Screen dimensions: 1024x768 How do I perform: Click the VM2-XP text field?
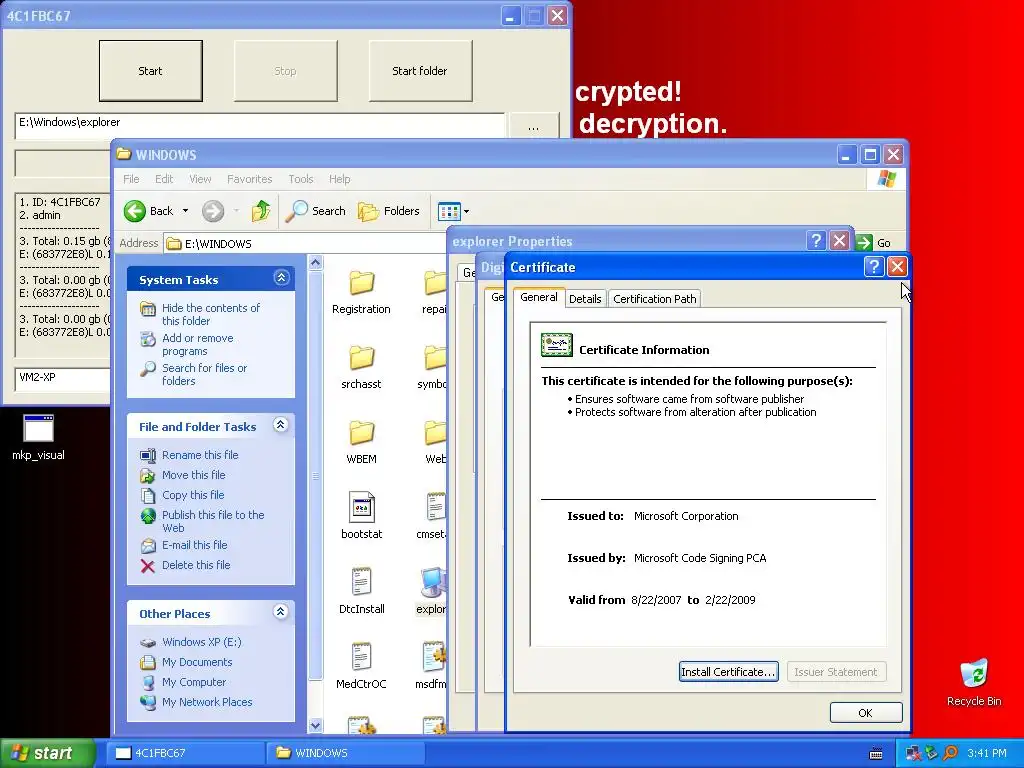63,379
